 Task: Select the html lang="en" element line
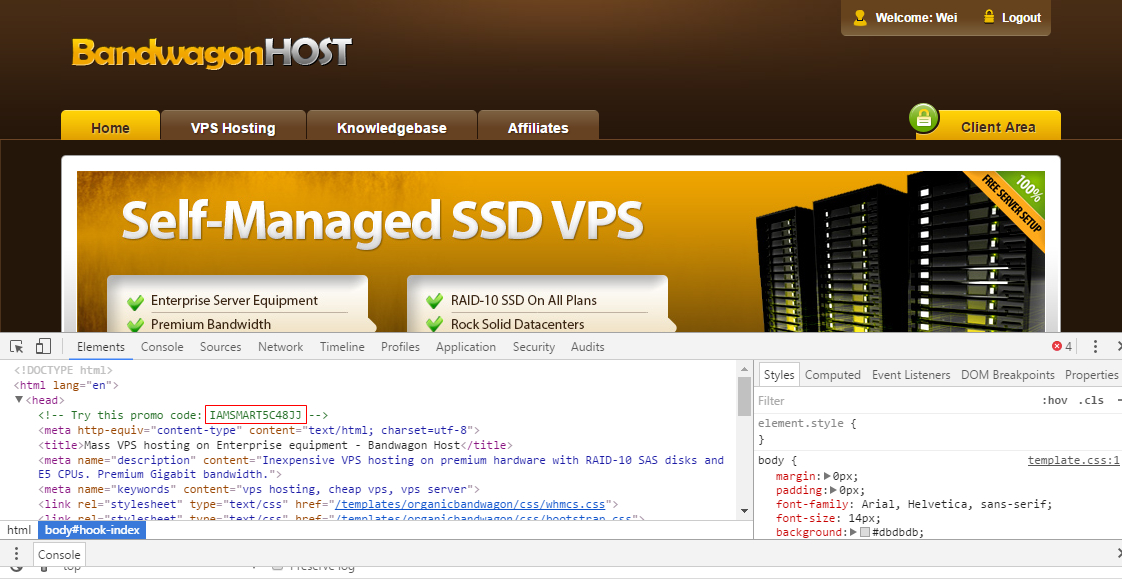click(66, 385)
